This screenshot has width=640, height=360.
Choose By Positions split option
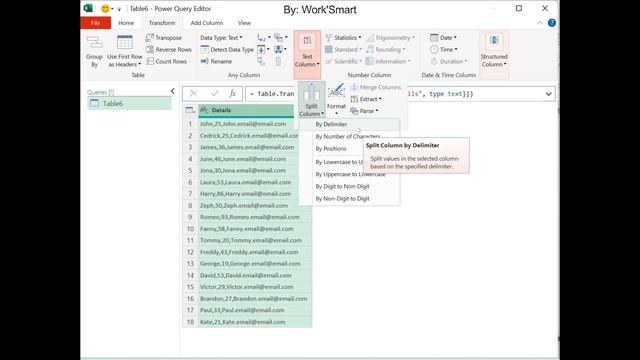click(x=331, y=149)
